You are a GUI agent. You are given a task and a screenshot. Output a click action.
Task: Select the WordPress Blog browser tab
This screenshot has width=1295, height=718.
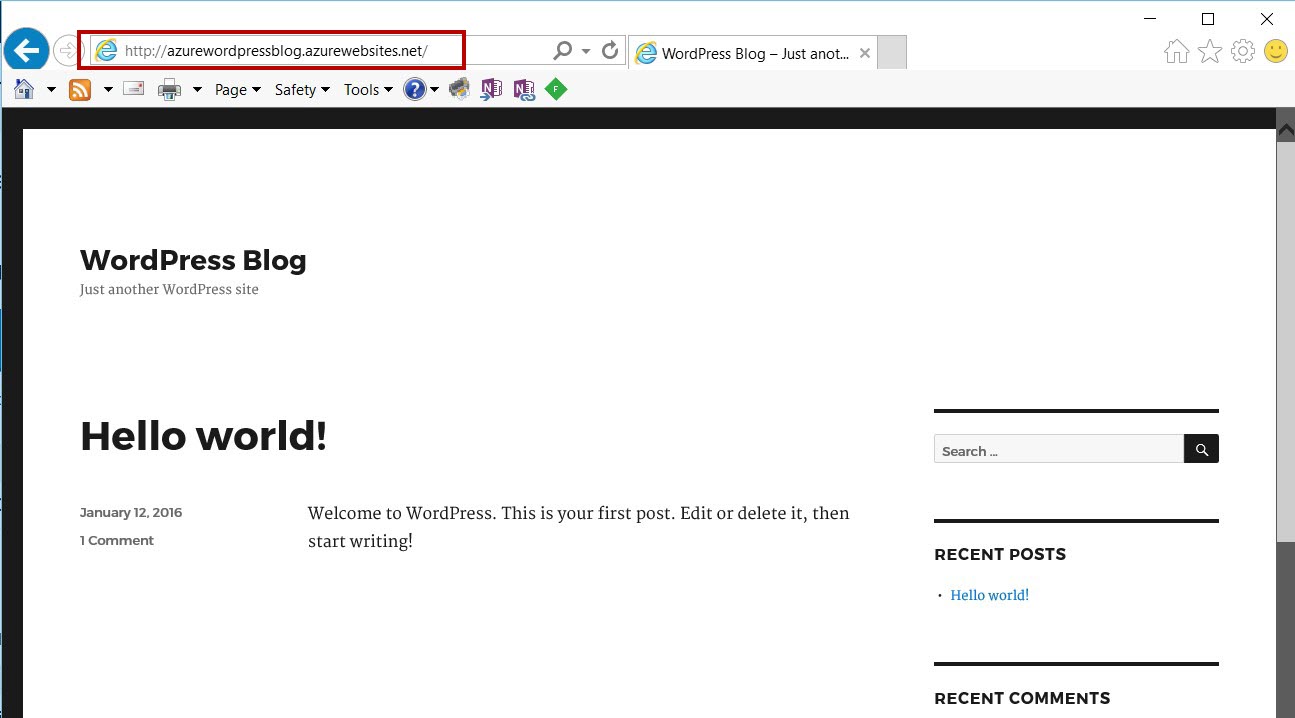coord(753,53)
